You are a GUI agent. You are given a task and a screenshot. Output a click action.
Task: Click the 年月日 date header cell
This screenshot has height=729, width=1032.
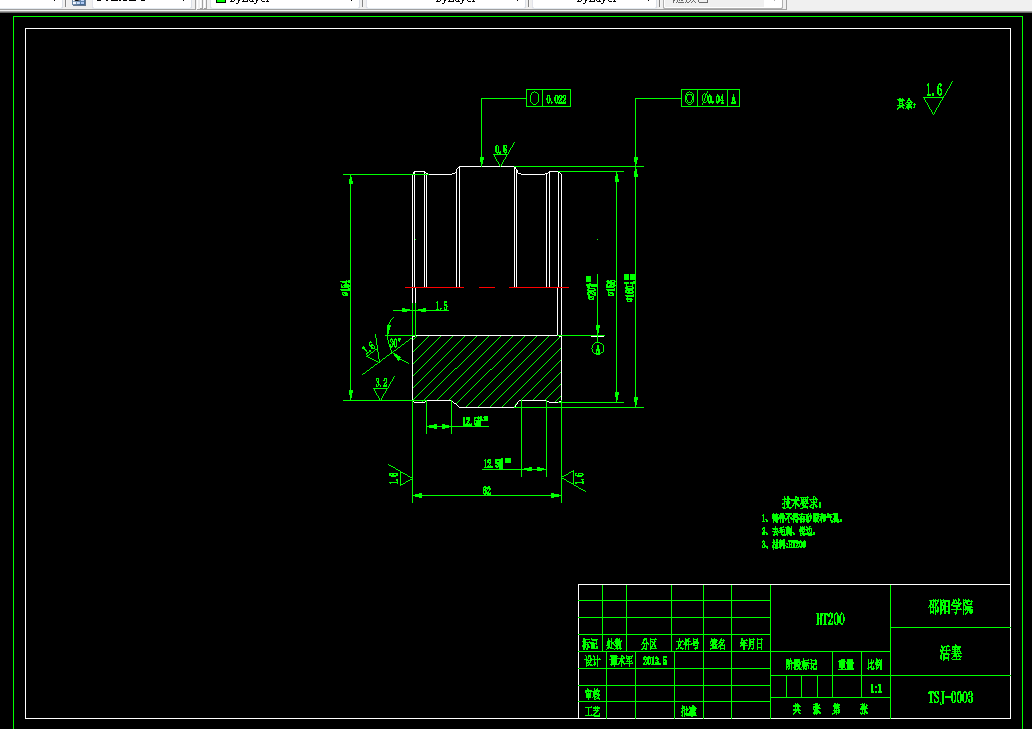pyautogui.click(x=751, y=644)
